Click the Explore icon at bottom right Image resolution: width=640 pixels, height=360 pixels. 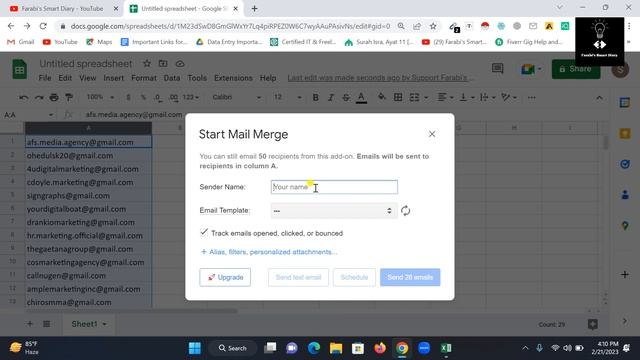pyautogui.click(x=593, y=324)
